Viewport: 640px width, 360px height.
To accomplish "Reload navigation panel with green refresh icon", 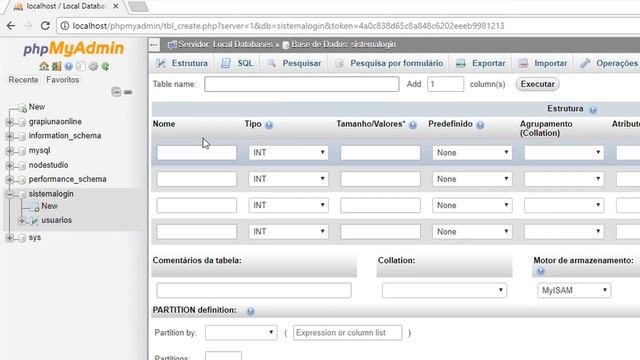I will point(105,66).
